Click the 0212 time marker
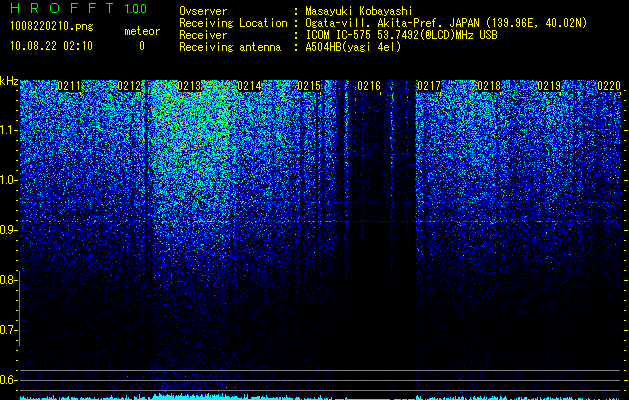The height and width of the screenshot is (400, 629). pyautogui.click(x=129, y=86)
